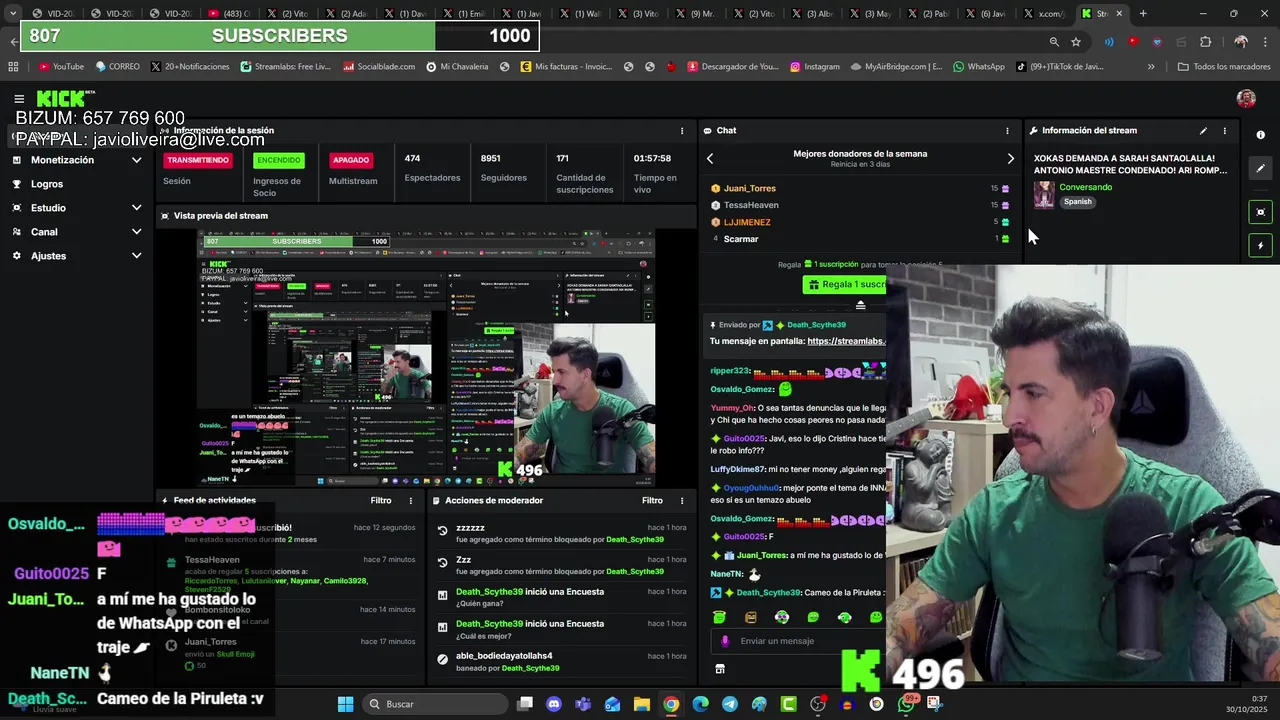Click the clip capture icon in right sidebar
The image size is (1280, 720).
[1260, 212]
